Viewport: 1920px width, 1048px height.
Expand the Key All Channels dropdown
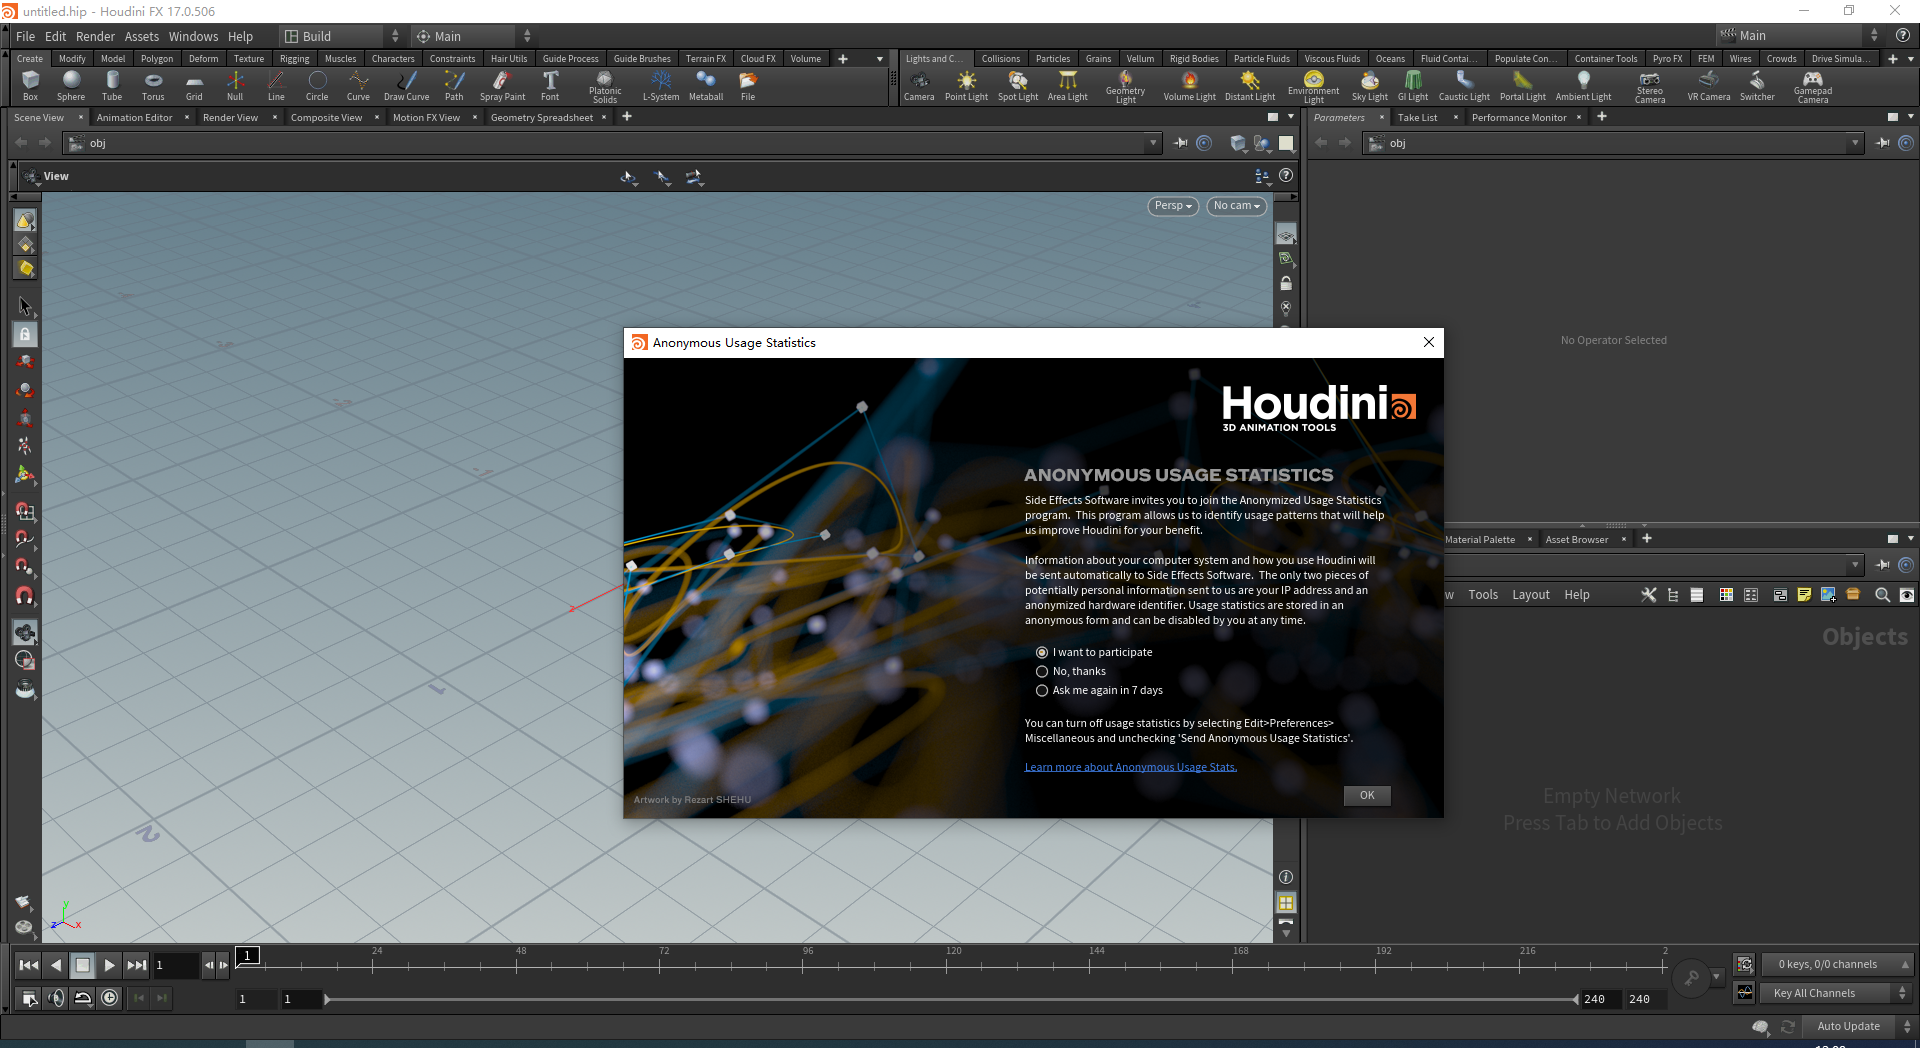[x=1836, y=993]
